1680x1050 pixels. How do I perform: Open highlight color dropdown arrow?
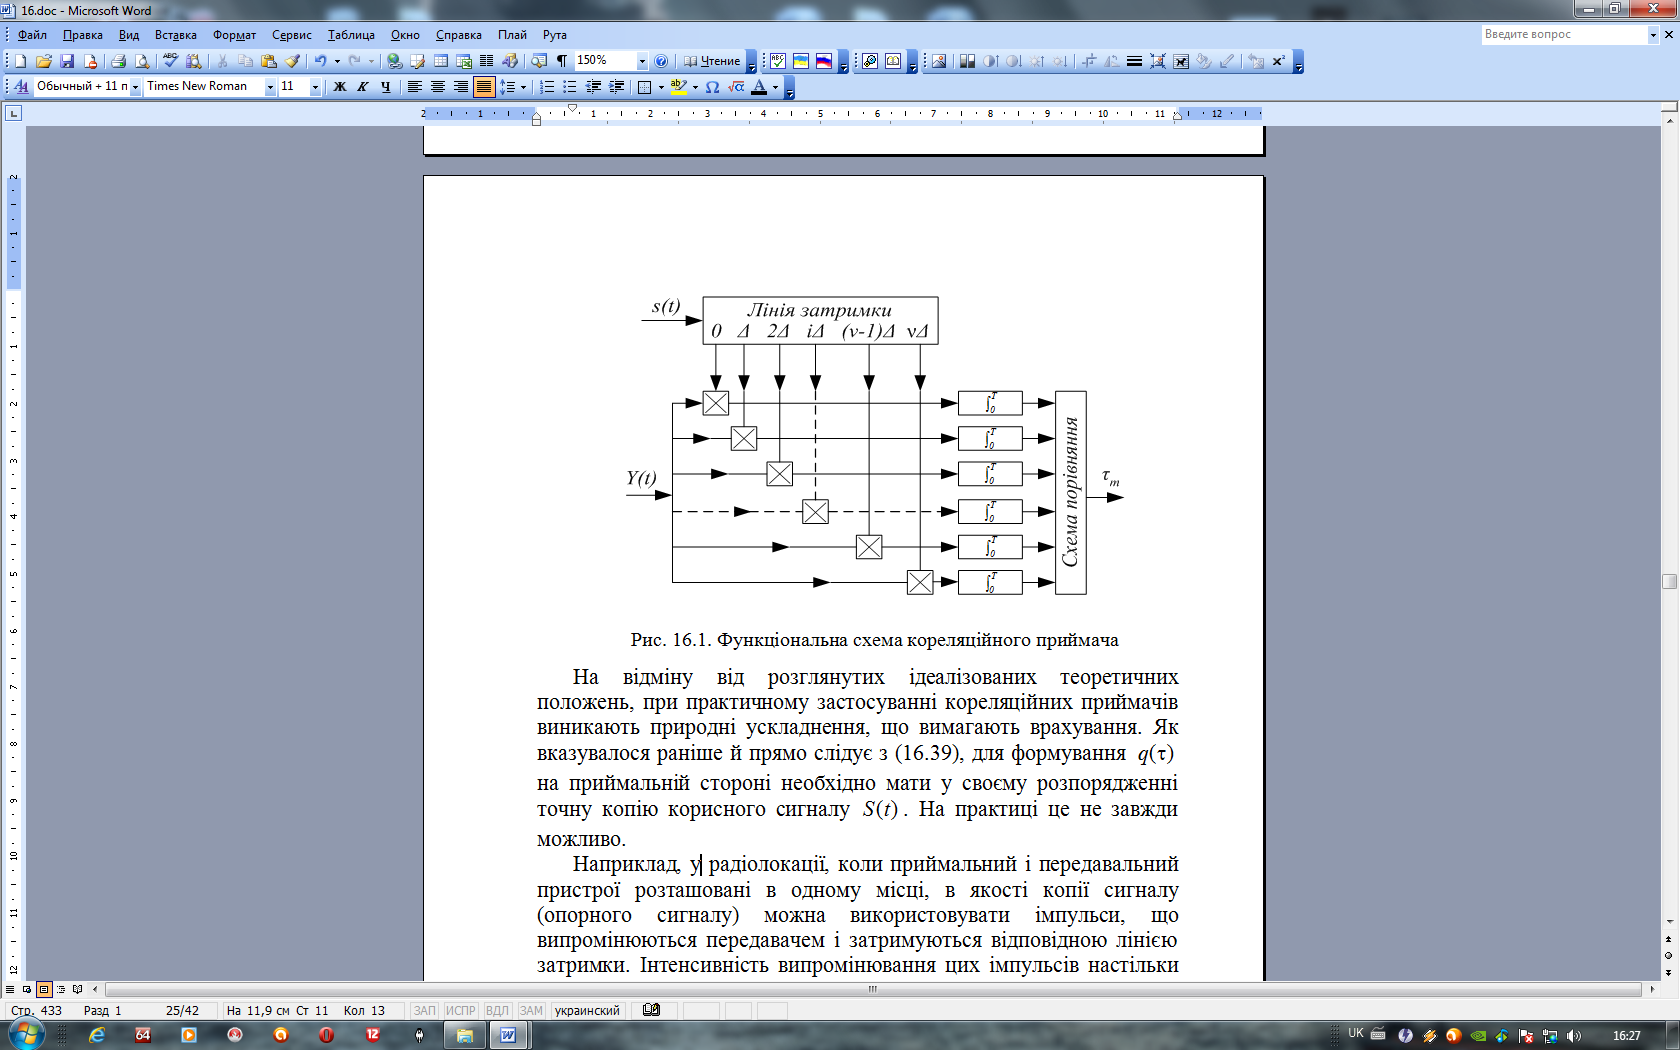tap(696, 87)
